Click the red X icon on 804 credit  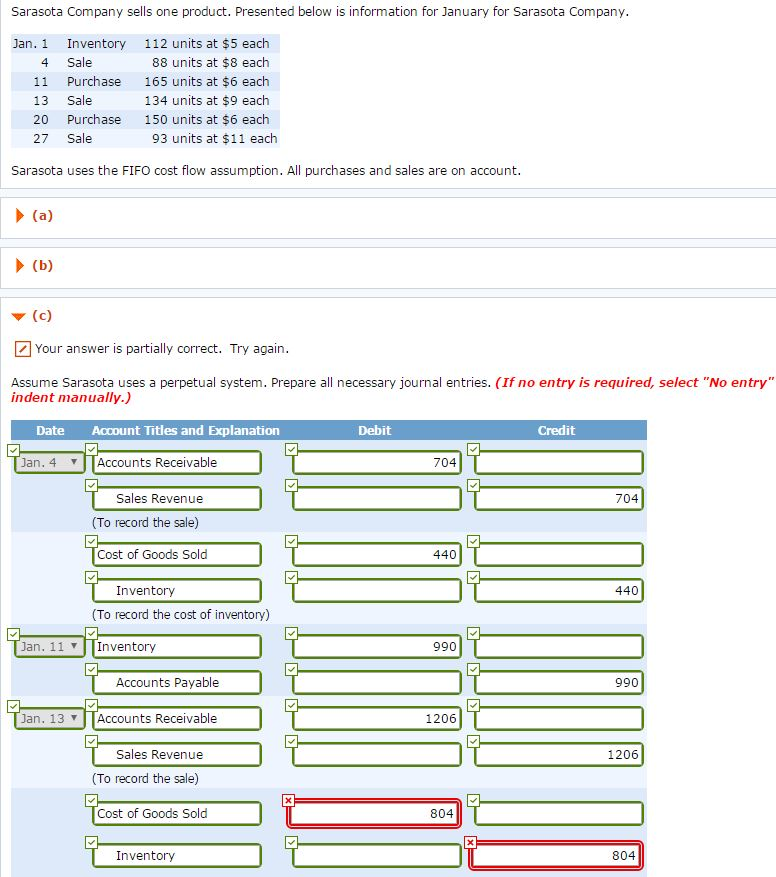[x=471, y=842]
